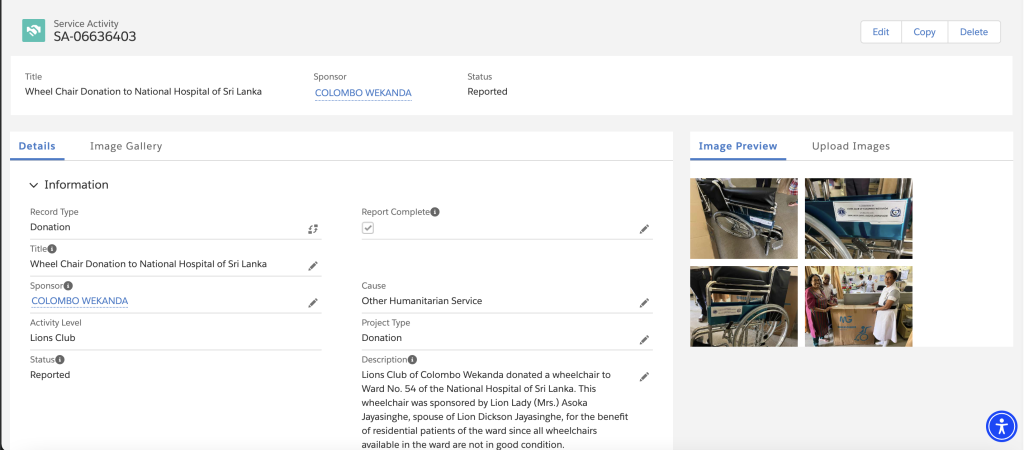The width and height of the screenshot is (1024, 450).
Task: Edit Project Type pencil icon
Action: point(644,340)
